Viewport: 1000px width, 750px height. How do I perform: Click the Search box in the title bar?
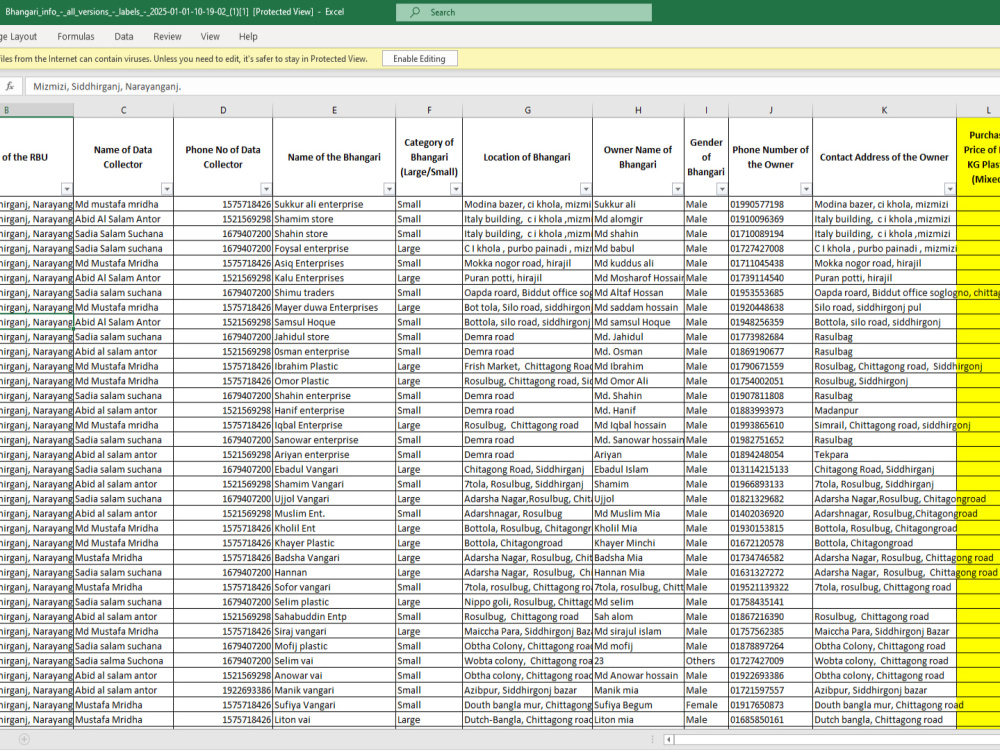524,12
